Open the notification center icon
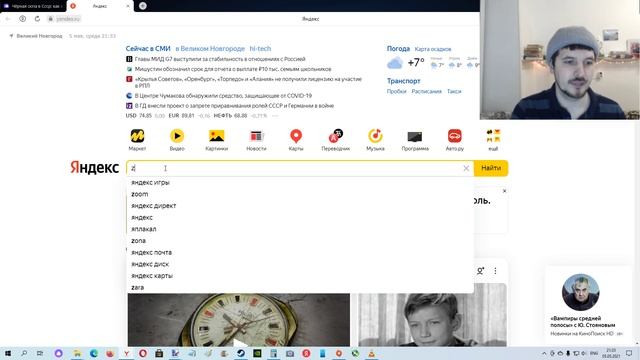 pos(629,353)
